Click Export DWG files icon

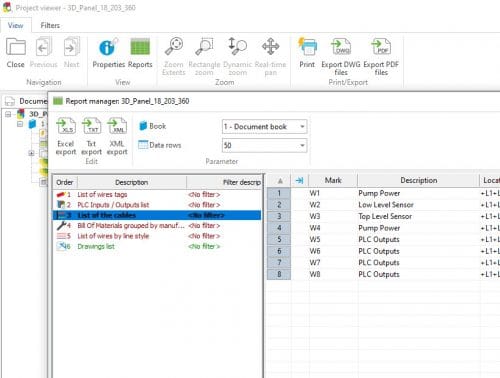(341, 46)
